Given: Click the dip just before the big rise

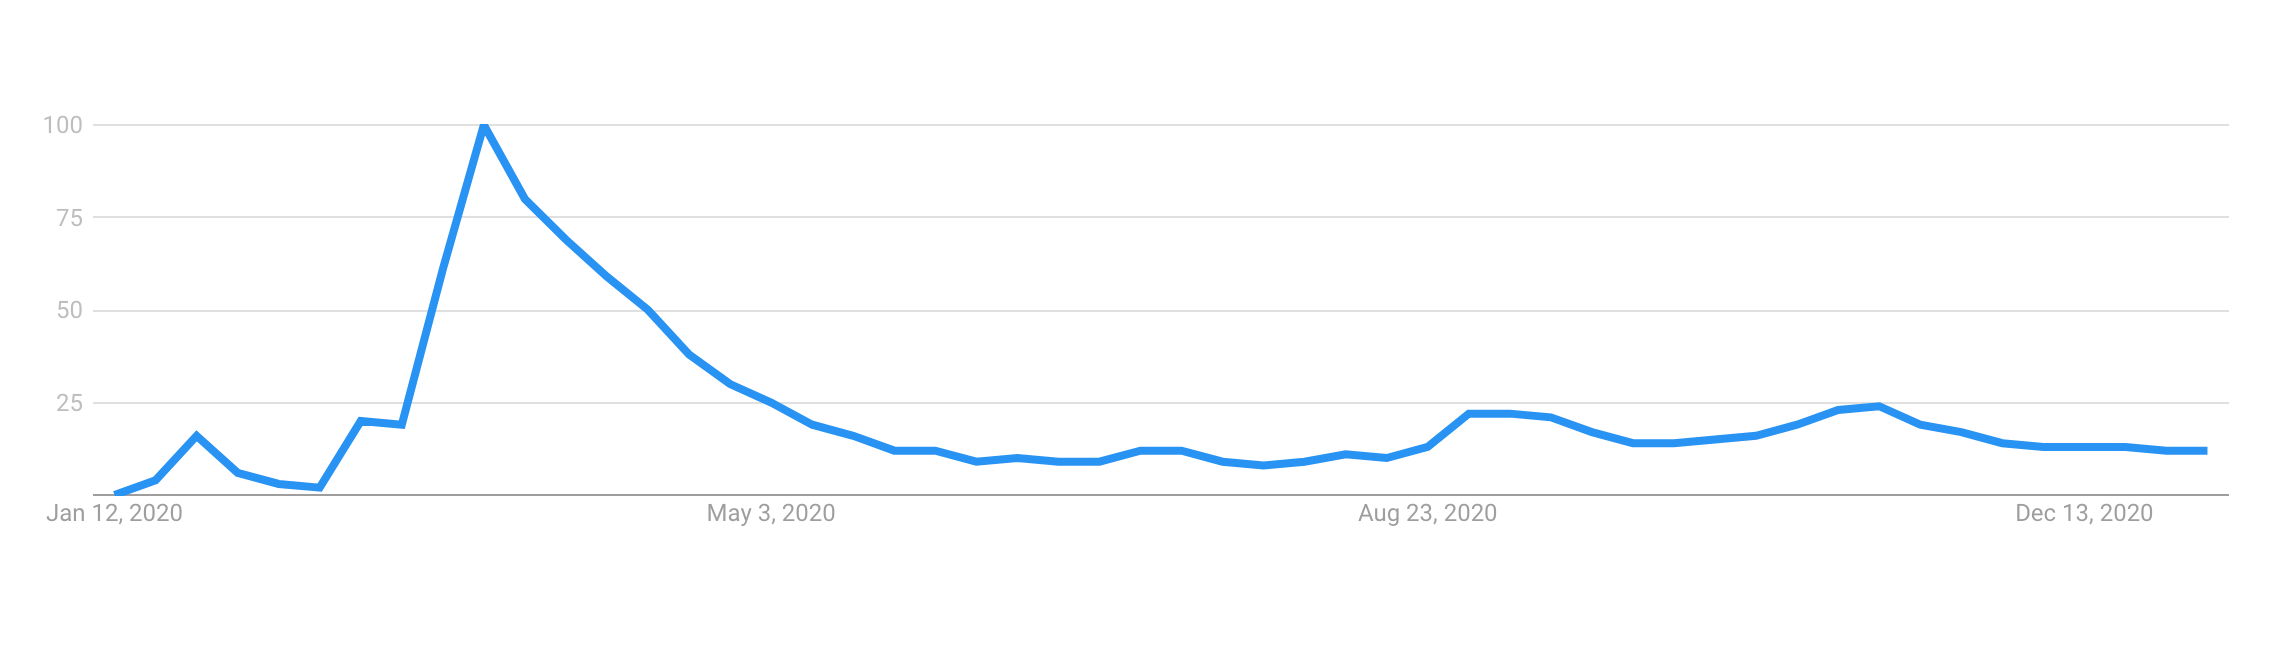Looking at the screenshot, I should pos(319,487).
